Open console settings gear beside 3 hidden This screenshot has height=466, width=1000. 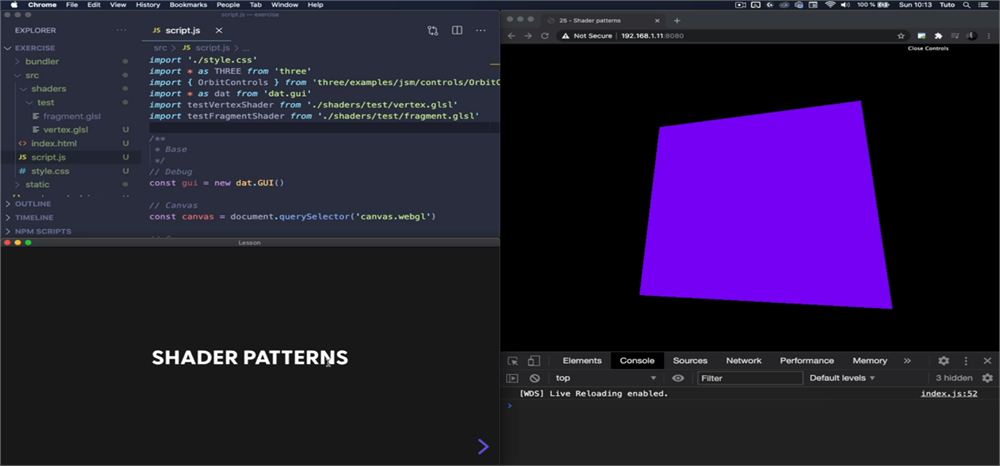[987, 378]
